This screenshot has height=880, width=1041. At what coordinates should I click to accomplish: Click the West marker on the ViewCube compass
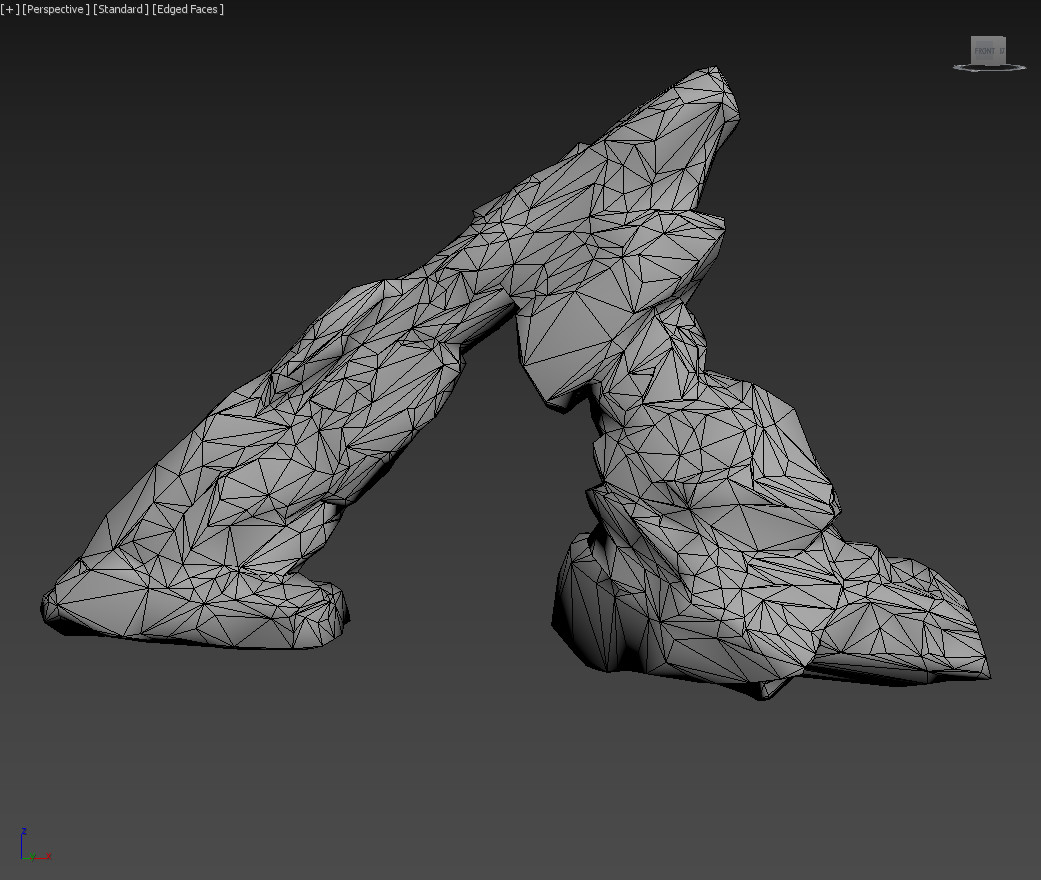pyautogui.click(x=954, y=66)
